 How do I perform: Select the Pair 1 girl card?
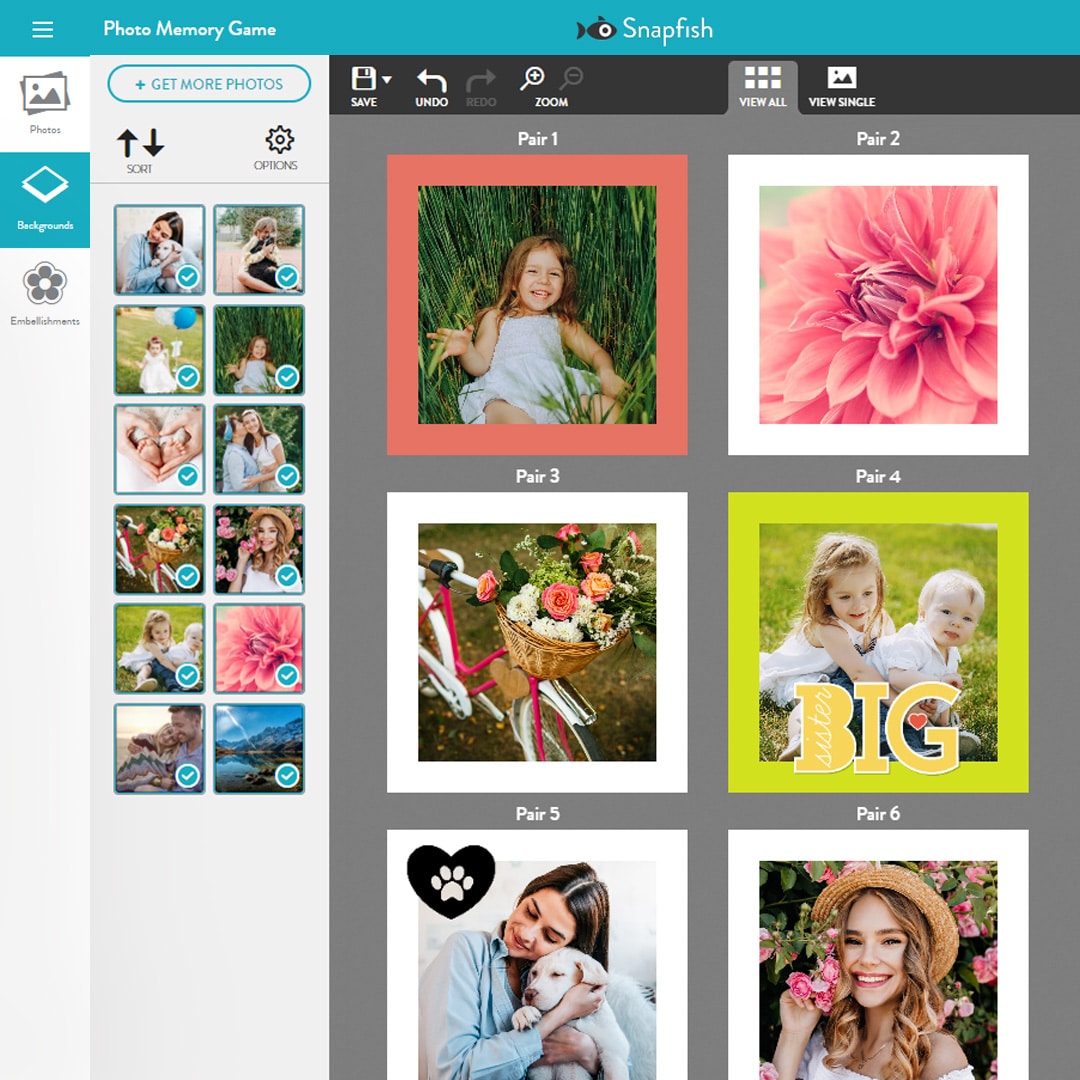[x=537, y=302]
